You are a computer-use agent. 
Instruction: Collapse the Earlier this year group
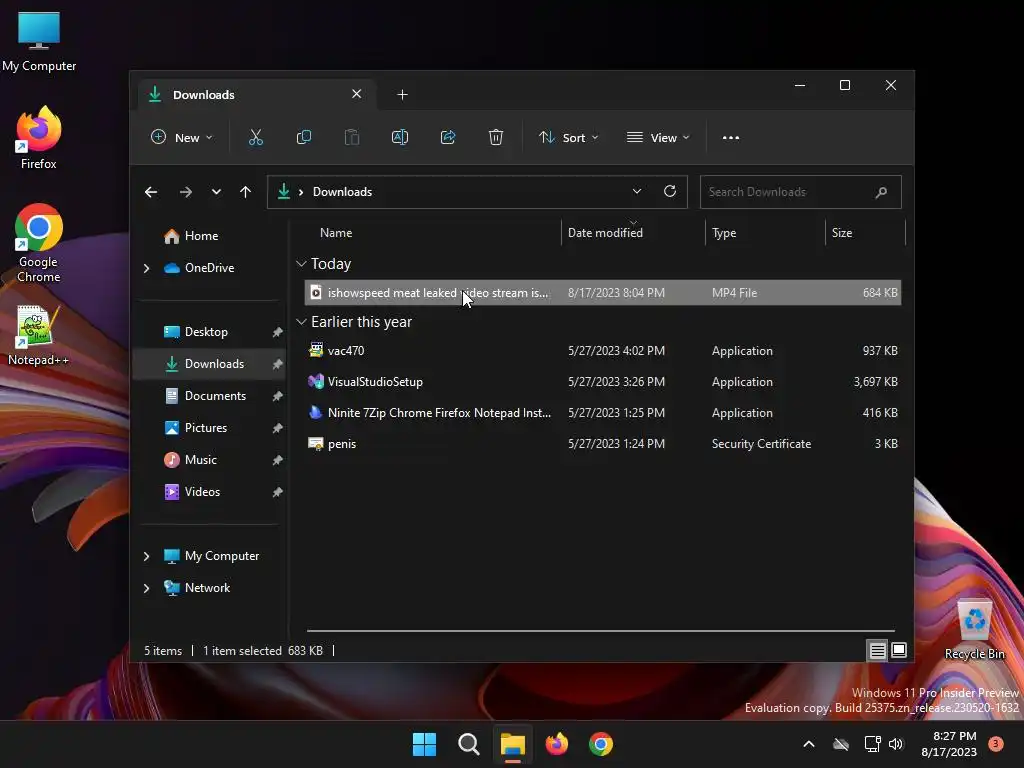point(301,322)
